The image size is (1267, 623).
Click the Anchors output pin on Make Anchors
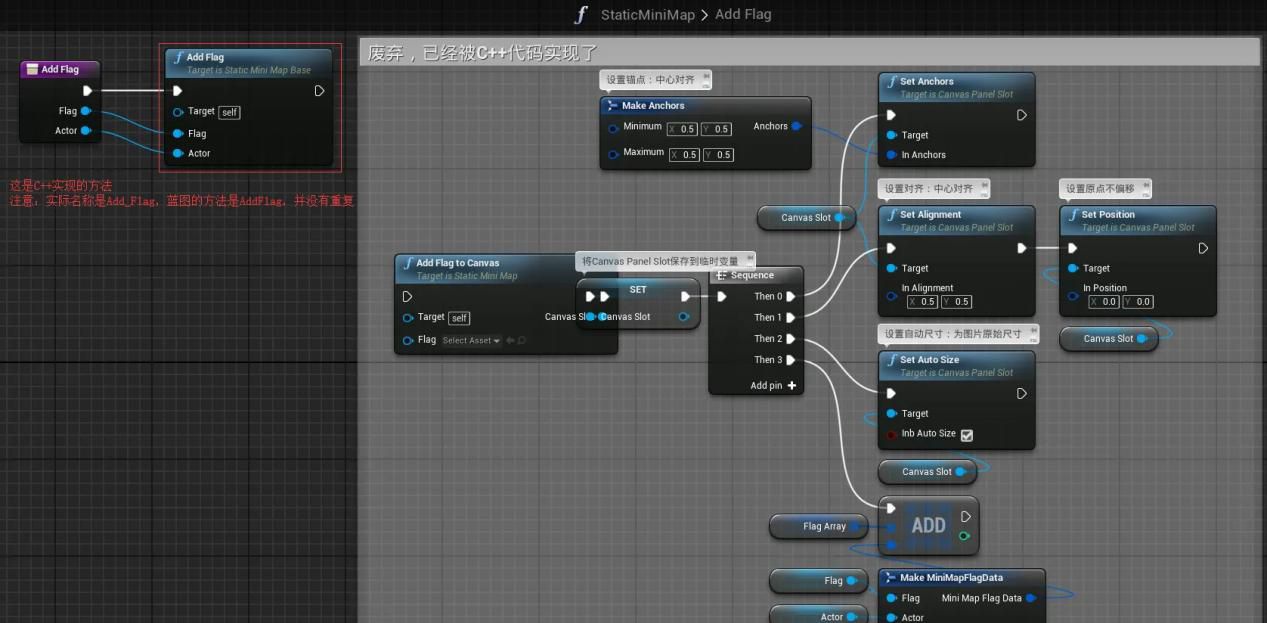coord(797,127)
